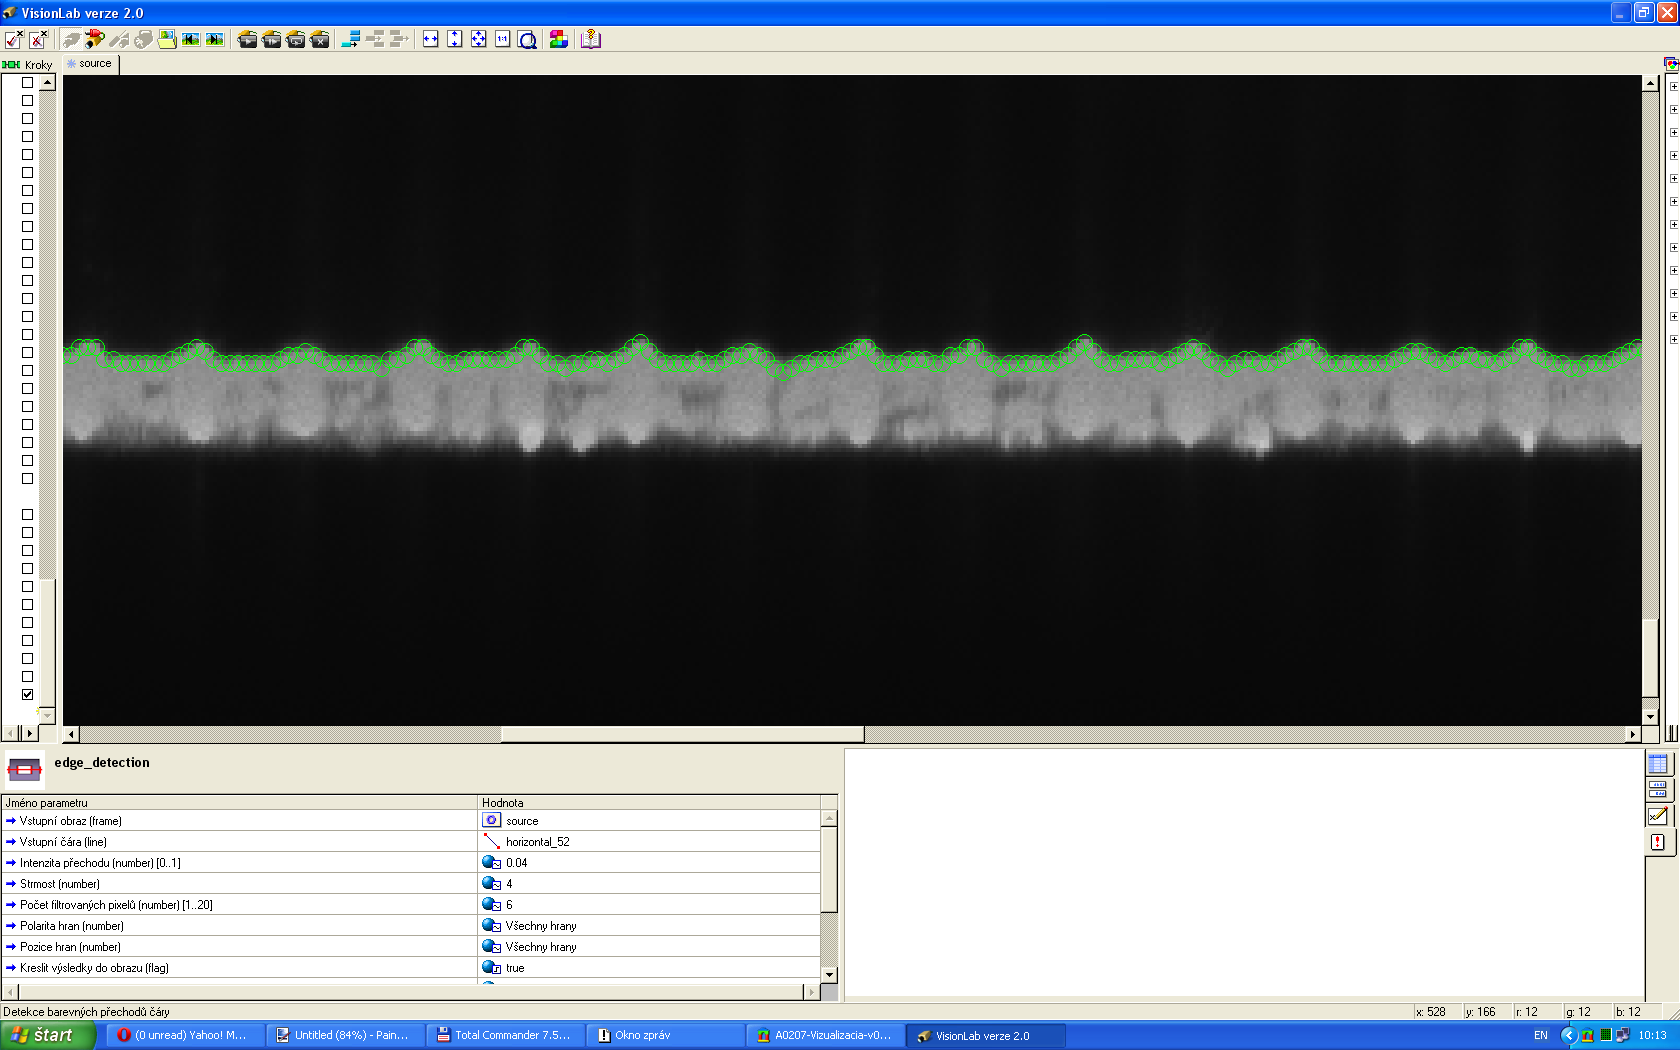Click the image horizontal scrollbar thumb
The image size is (1680, 1050).
(x=682, y=734)
